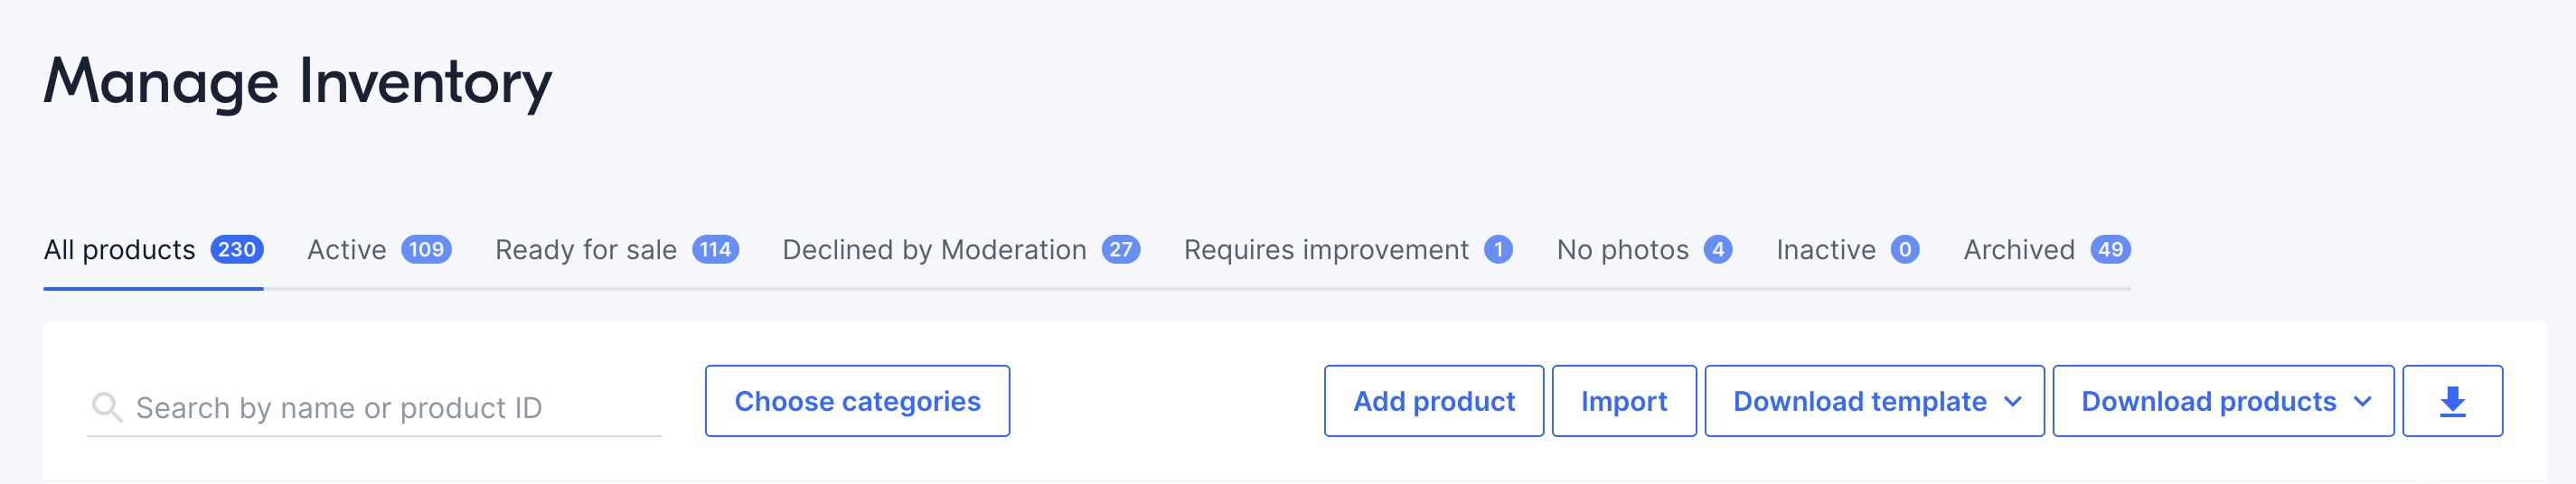Expand the Download template dropdown
The height and width of the screenshot is (484, 2576).
(1874, 401)
